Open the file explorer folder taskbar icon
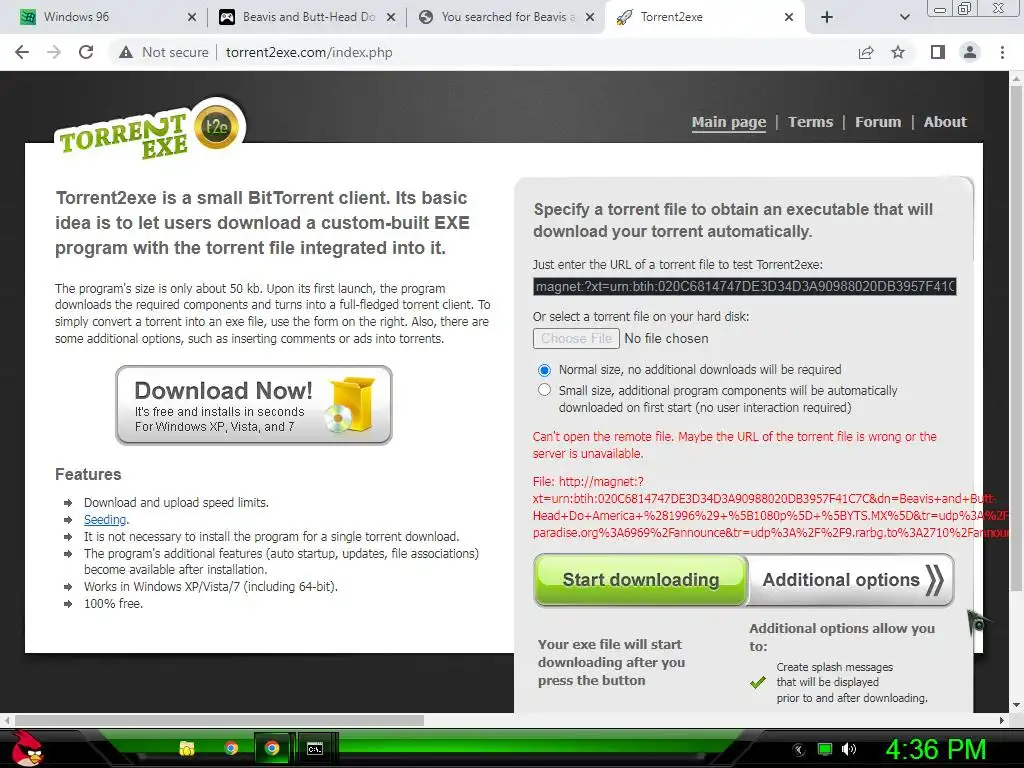 tap(187, 748)
